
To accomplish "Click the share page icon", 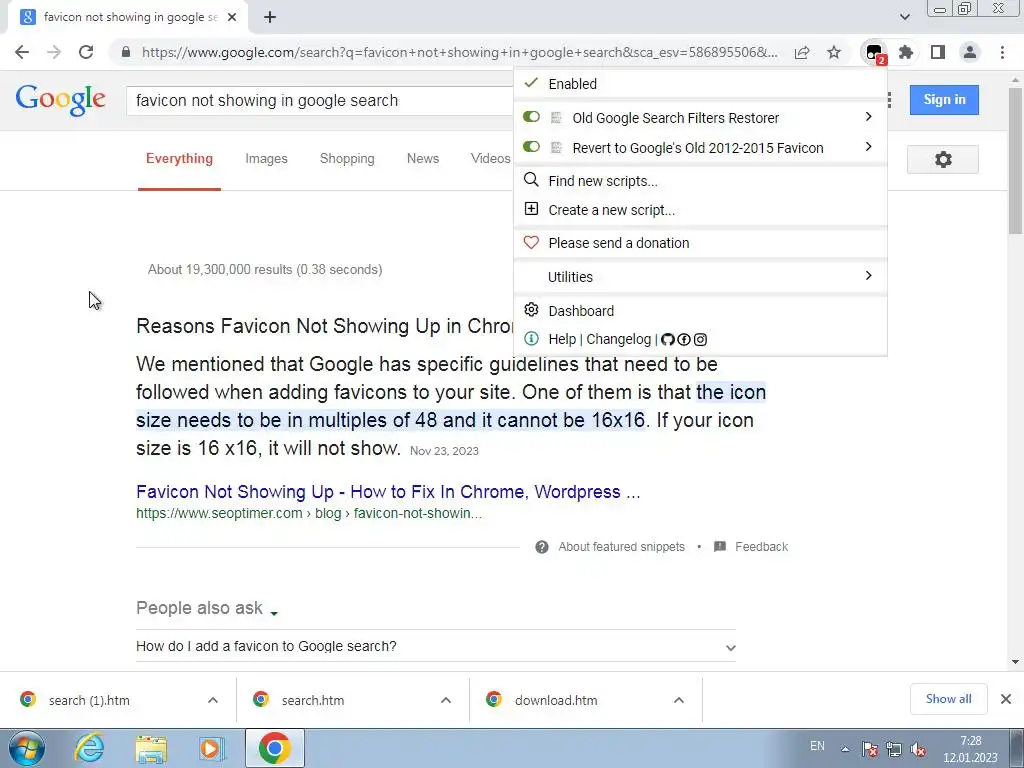I will point(802,52).
